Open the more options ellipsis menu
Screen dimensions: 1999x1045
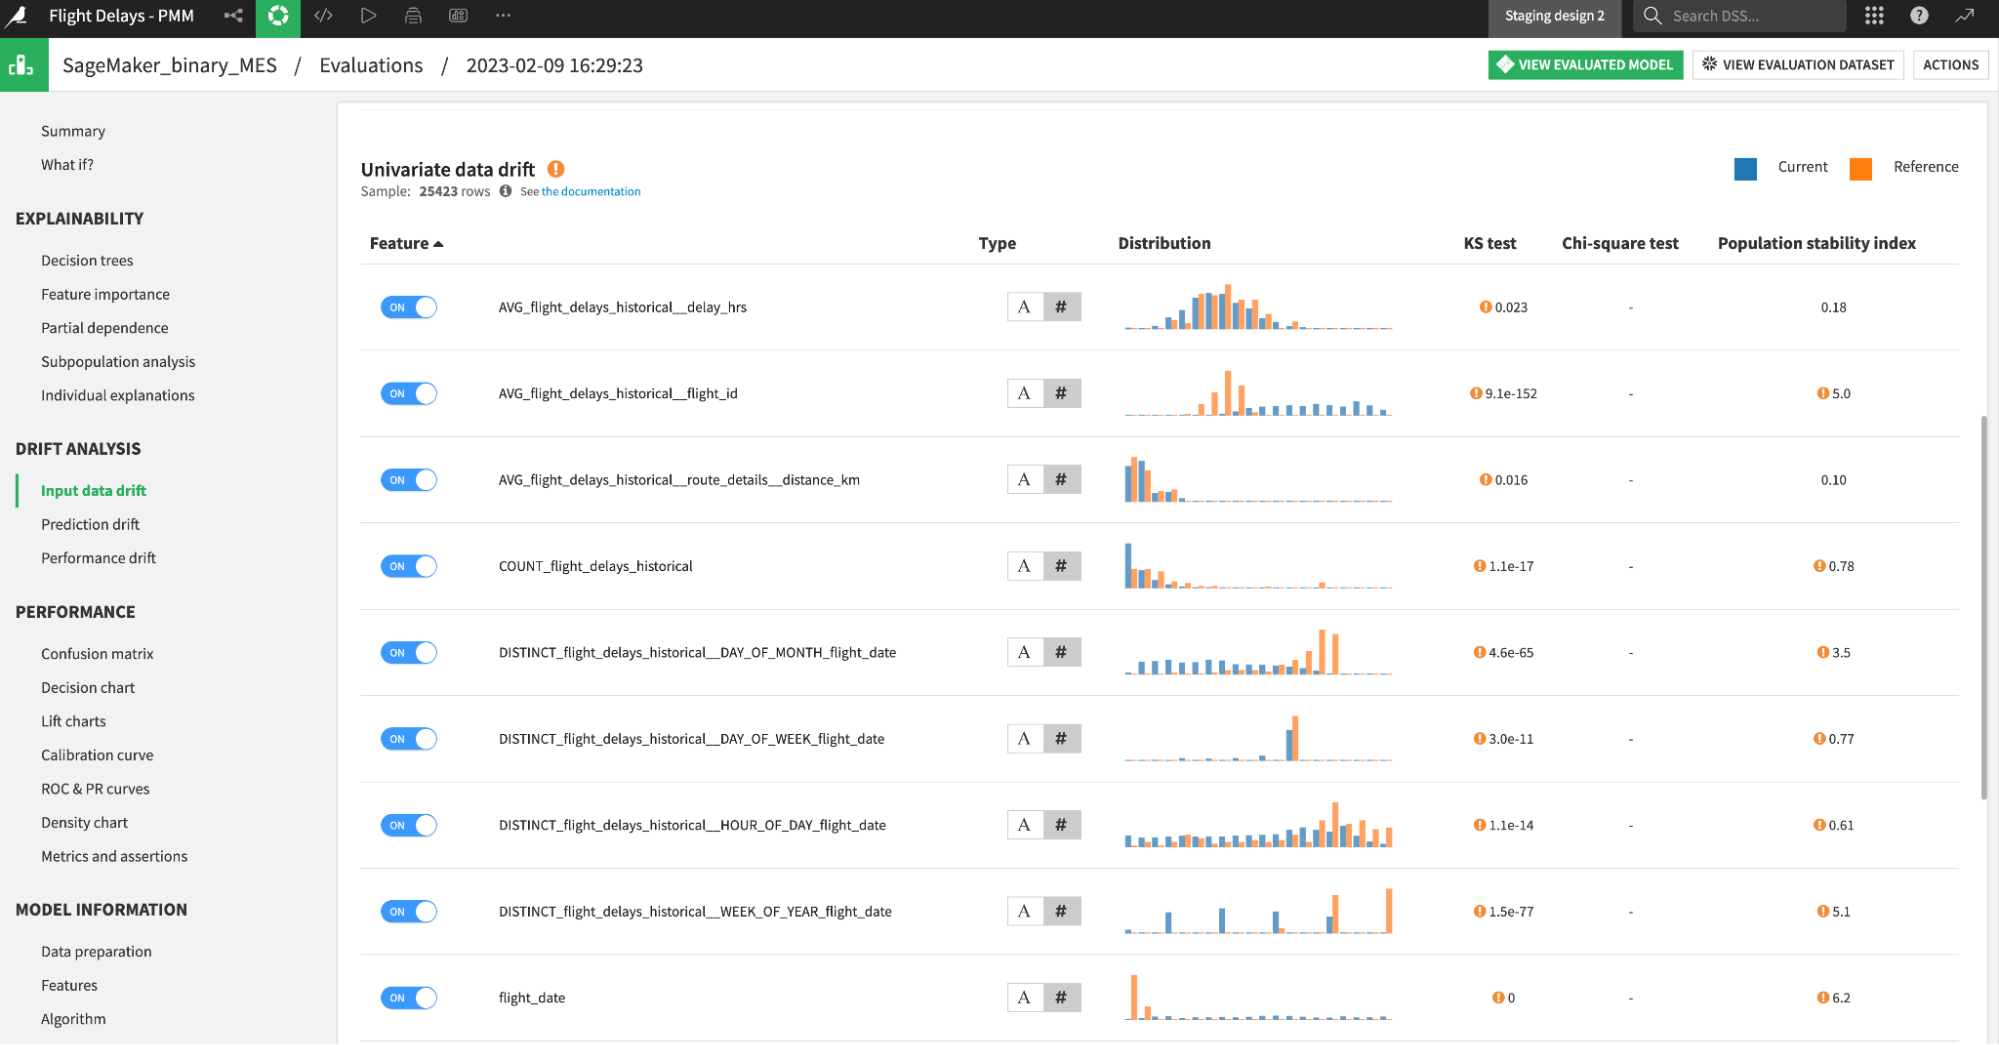pos(502,15)
